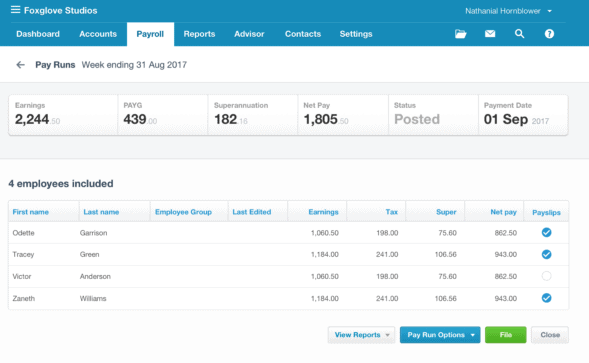Open the Advisor tab
Screen dimensions: 589x363
click(x=249, y=34)
